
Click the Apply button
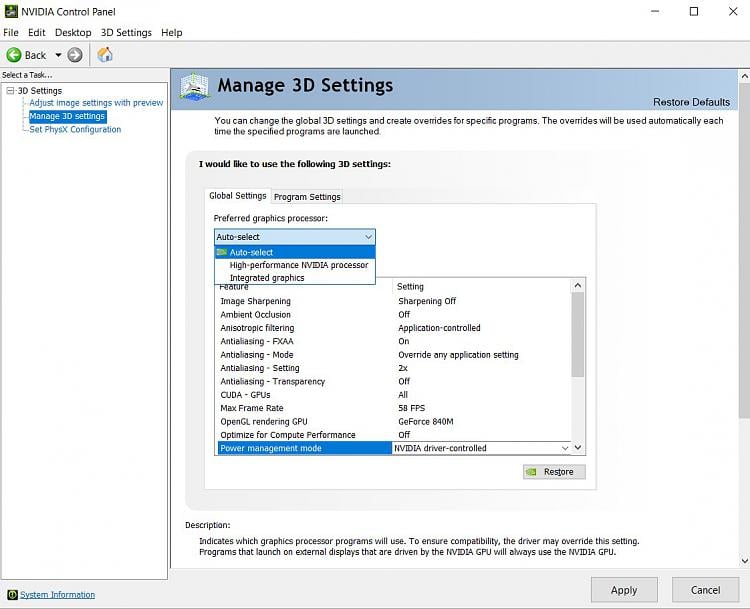pyautogui.click(x=624, y=590)
